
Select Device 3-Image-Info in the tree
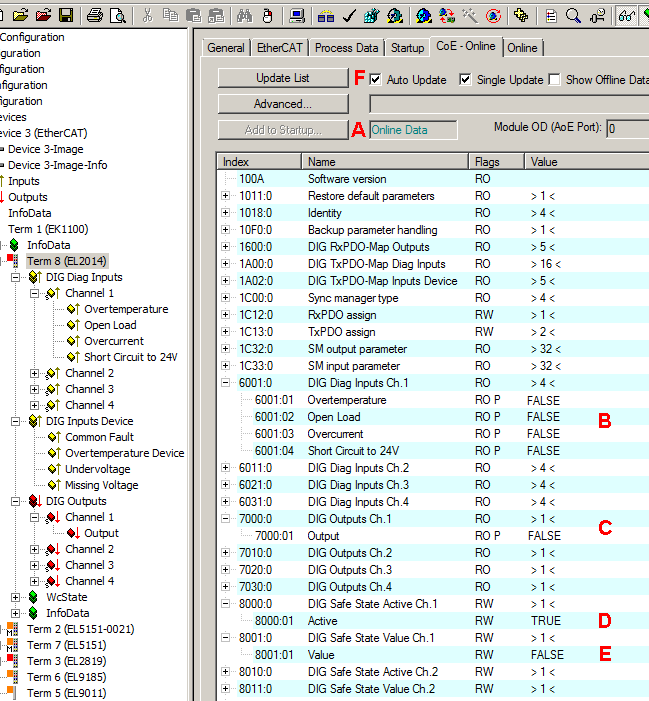[58, 165]
